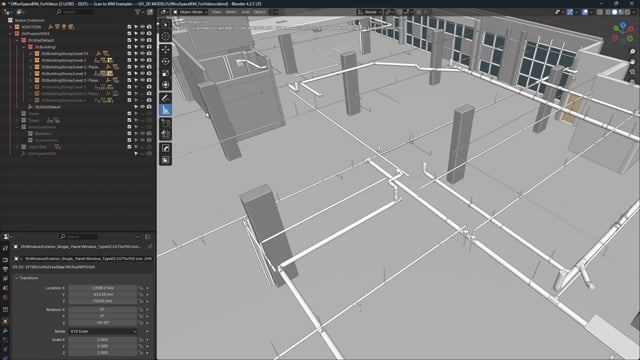Click animate dot beside Scale X
This screenshot has height=360, width=640.
tap(147, 340)
